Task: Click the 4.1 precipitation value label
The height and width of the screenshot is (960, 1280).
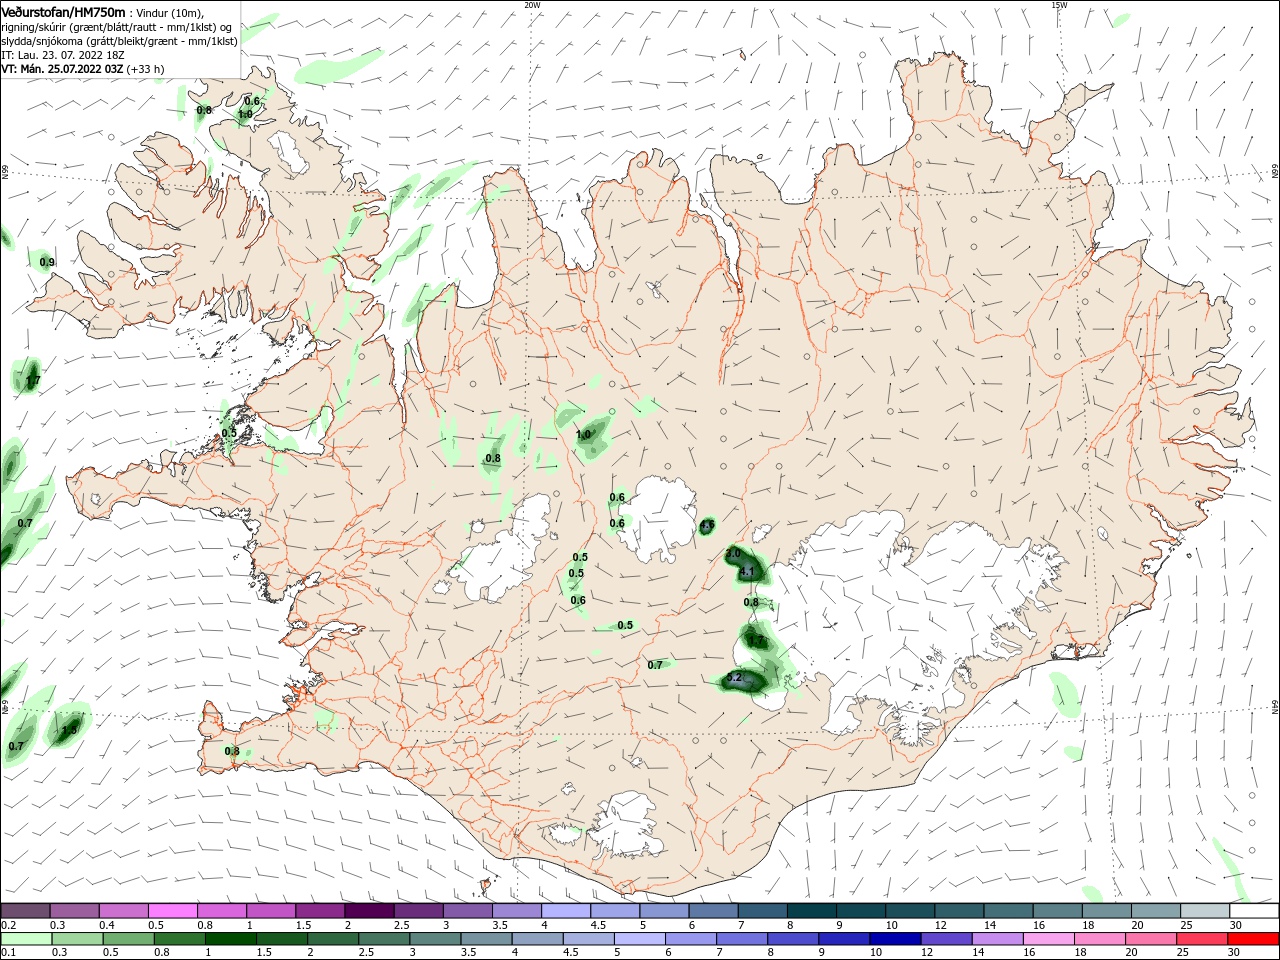Action: (x=746, y=572)
